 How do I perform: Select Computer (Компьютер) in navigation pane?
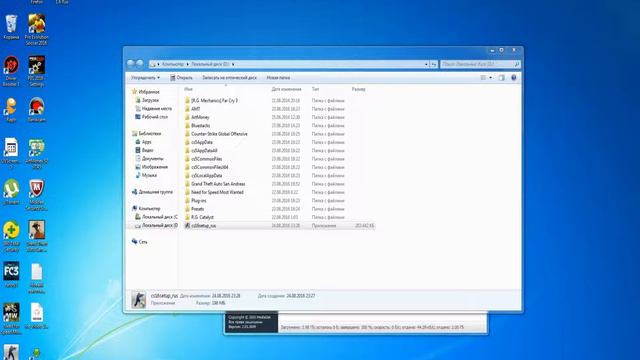pyautogui.click(x=149, y=209)
